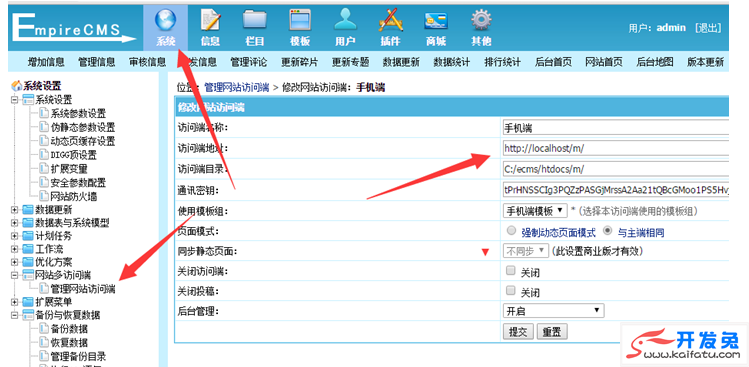749x367 pixels.
Task: Open the 后台管理 dropdown
Action: click(x=554, y=311)
